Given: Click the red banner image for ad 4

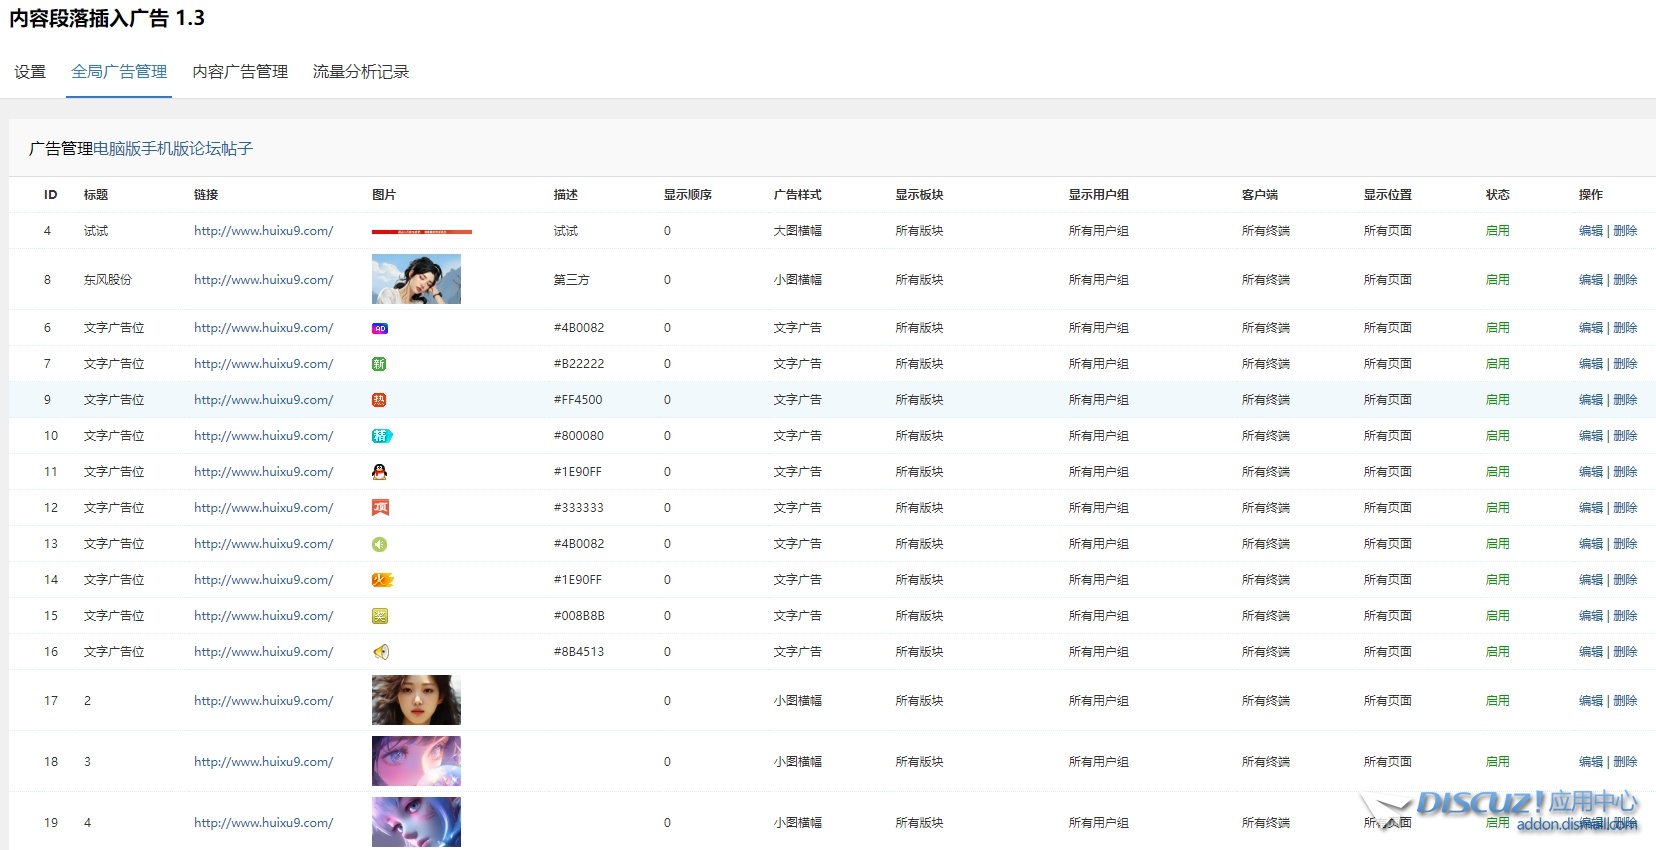Looking at the screenshot, I should point(421,231).
